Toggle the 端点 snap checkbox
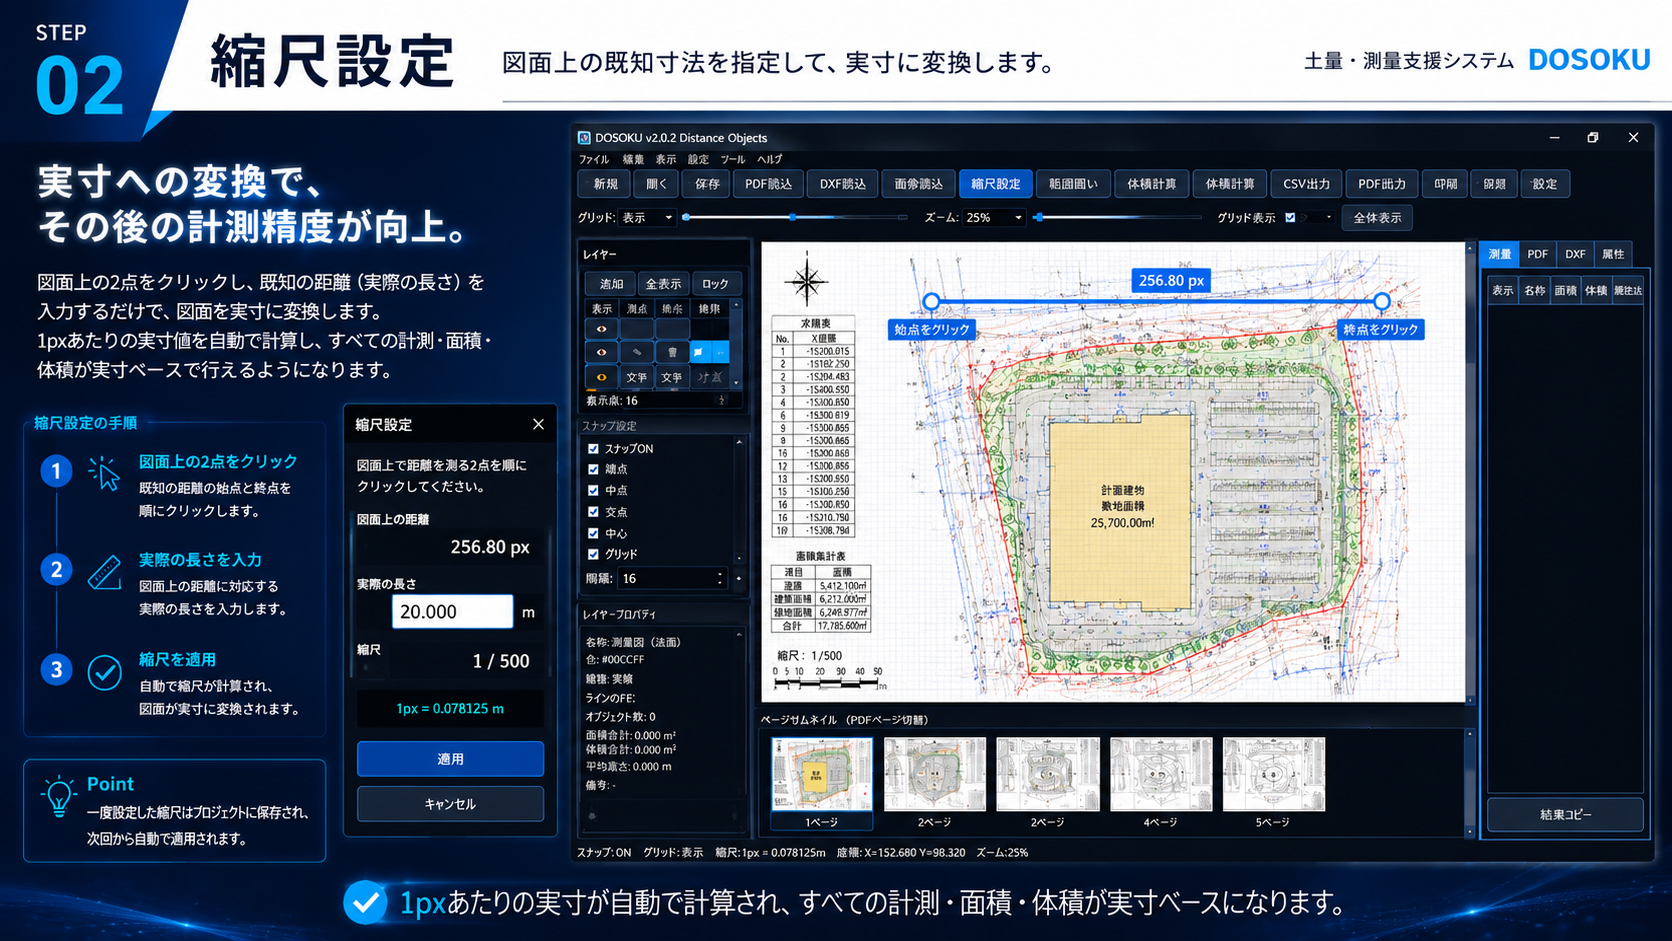Screen dimensions: 1672x941 pyautogui.click(x=593, y=469)
